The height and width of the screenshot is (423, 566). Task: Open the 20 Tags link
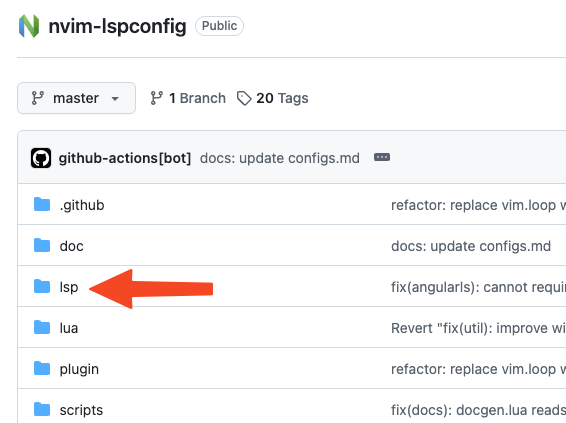pyautogui.click(x=273, y=98)
